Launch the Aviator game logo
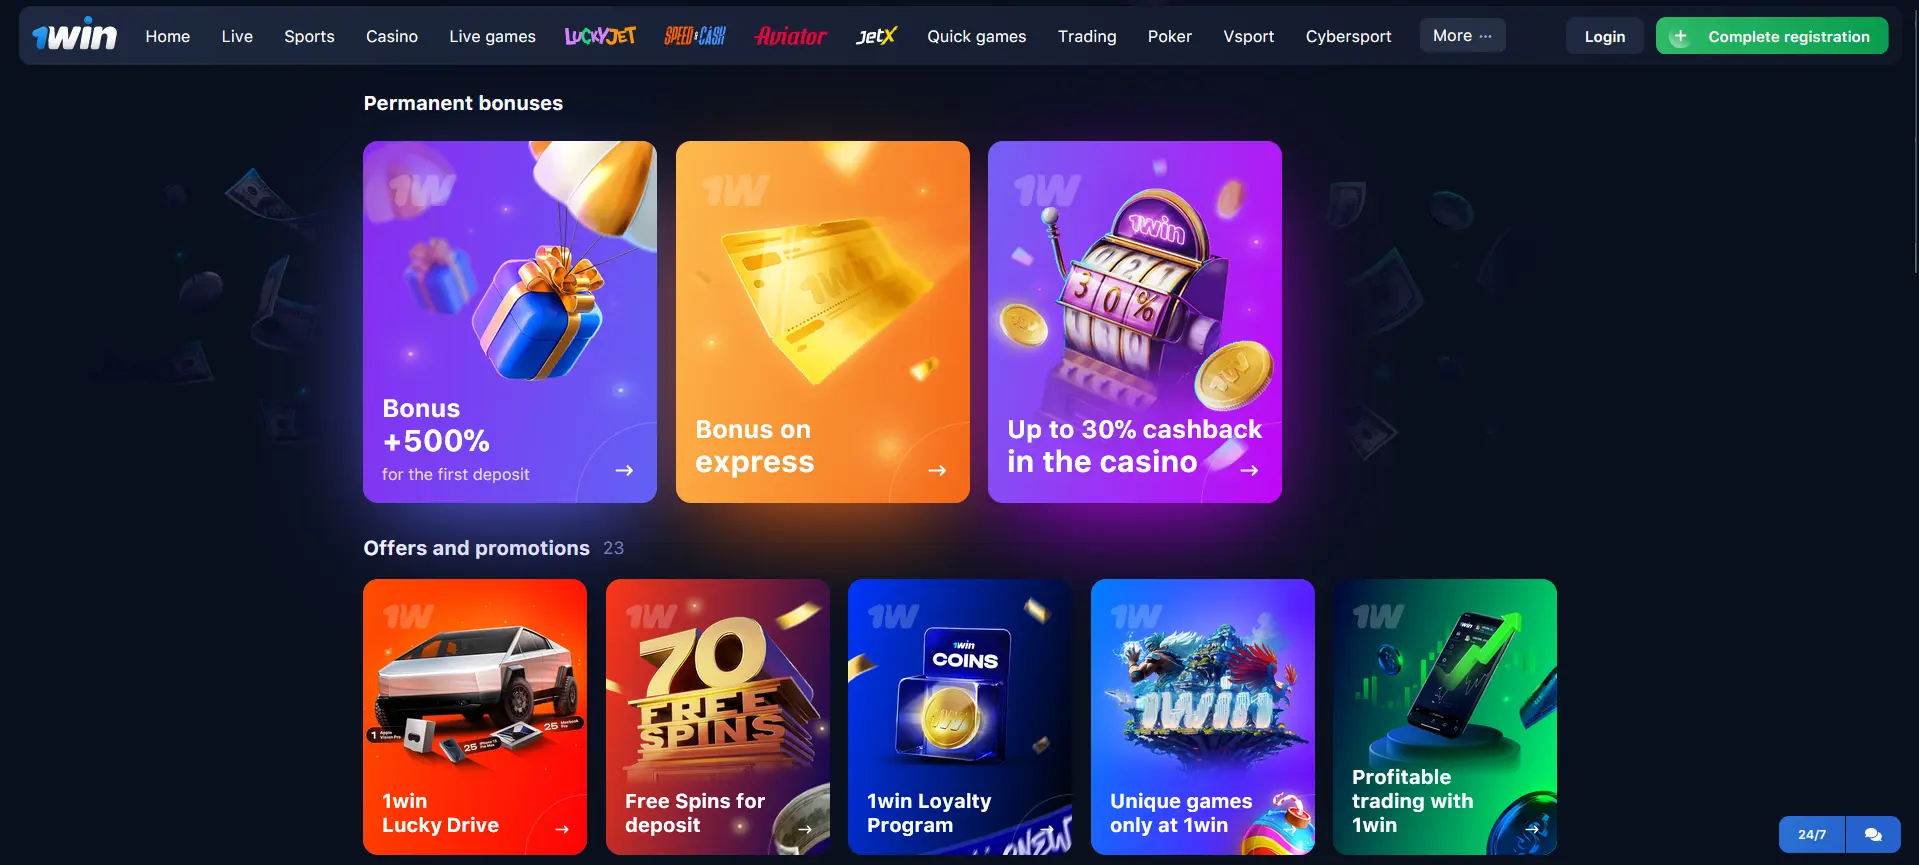This screenshot has width=1919, height=865. click(790, 36)
